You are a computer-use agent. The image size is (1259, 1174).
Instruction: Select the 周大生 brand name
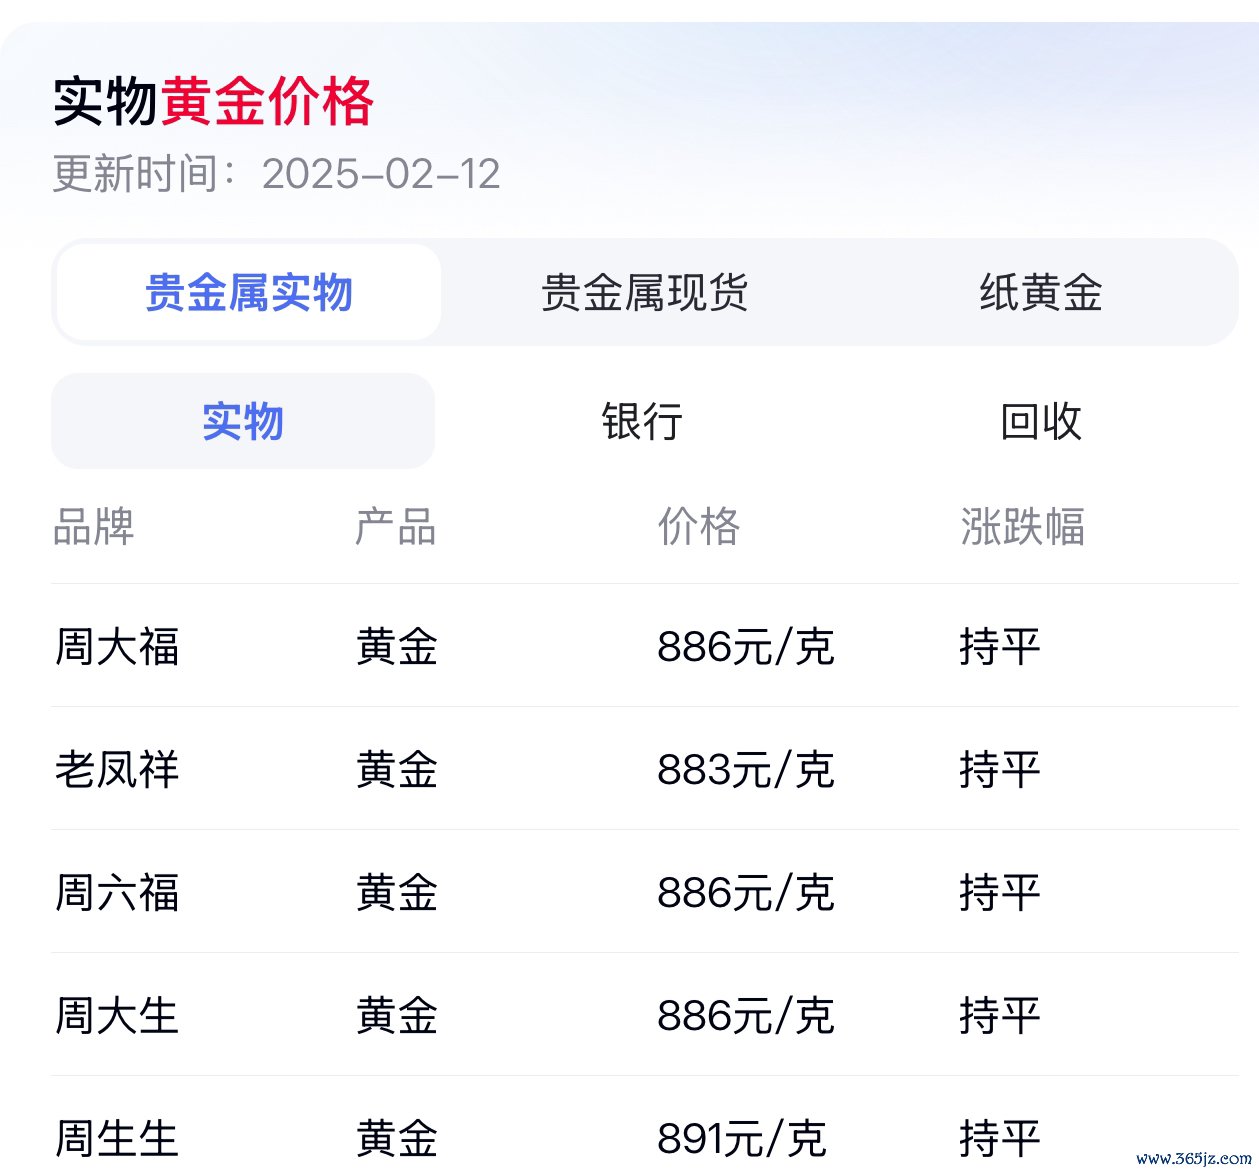(117, 1015)
